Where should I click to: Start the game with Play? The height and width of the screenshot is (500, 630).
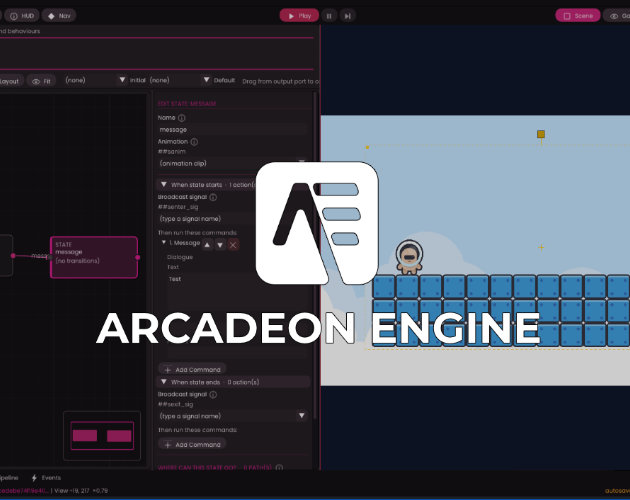coord(299,16)
